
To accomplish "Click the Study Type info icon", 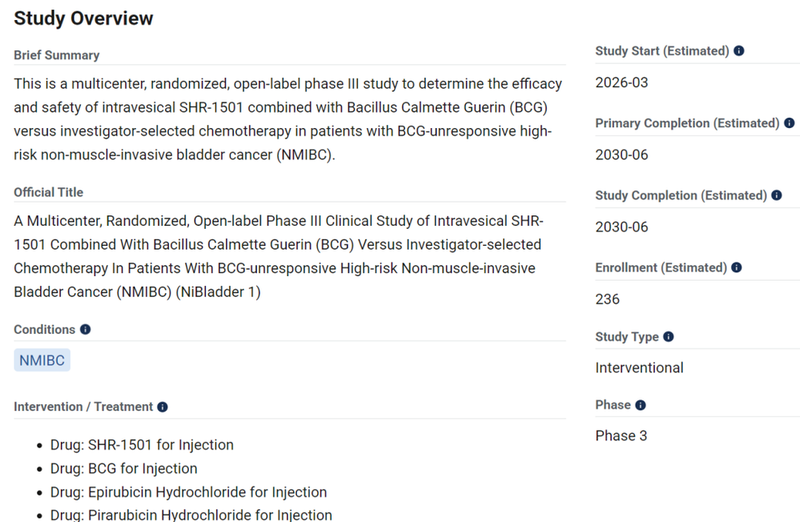I will point(668,337).
